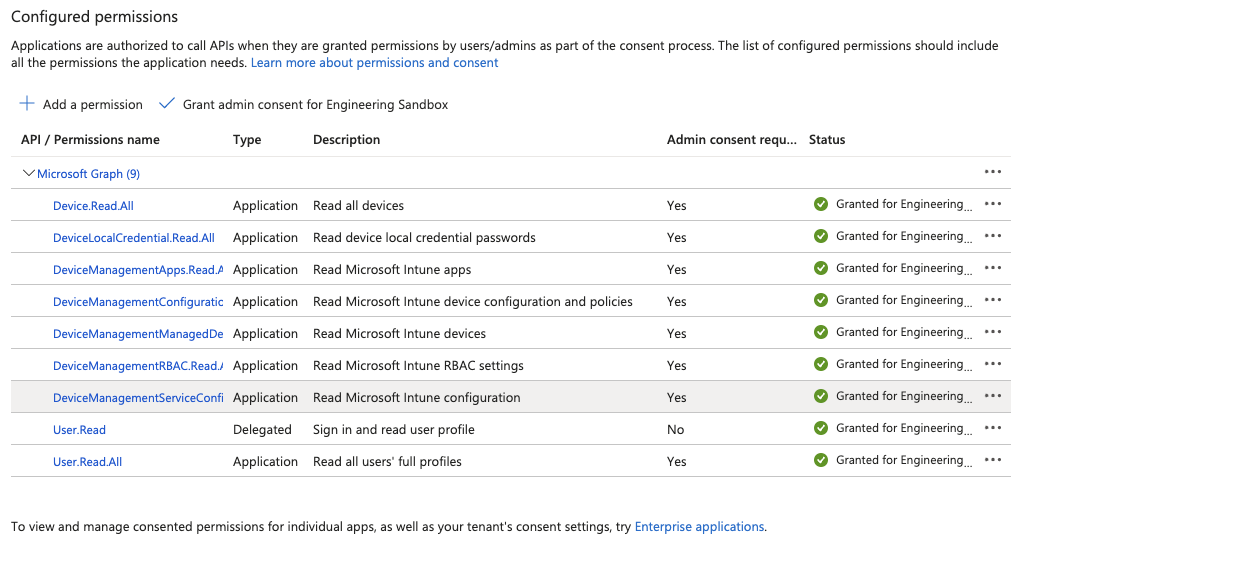Click the ellipsis for DeviceManagementRBAC row
The width and height of the screenshot is (1251, 570).
992,364
